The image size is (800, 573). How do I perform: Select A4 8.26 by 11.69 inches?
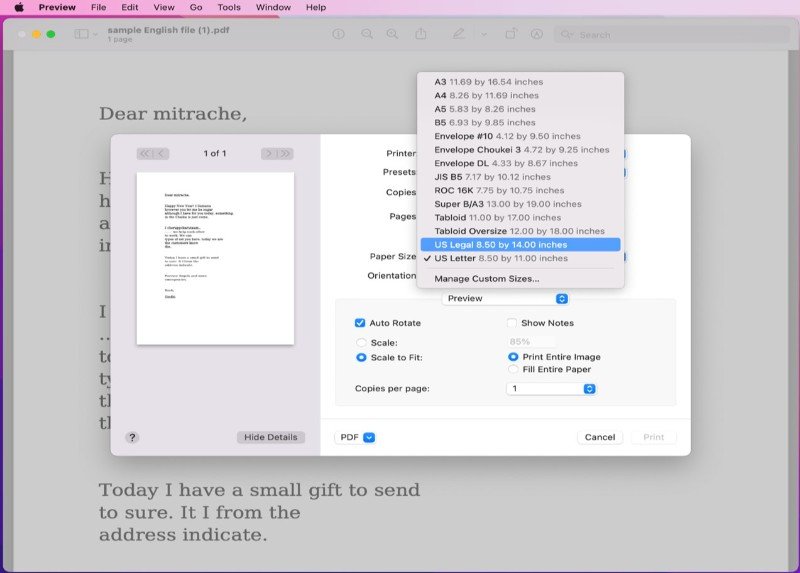520,95
